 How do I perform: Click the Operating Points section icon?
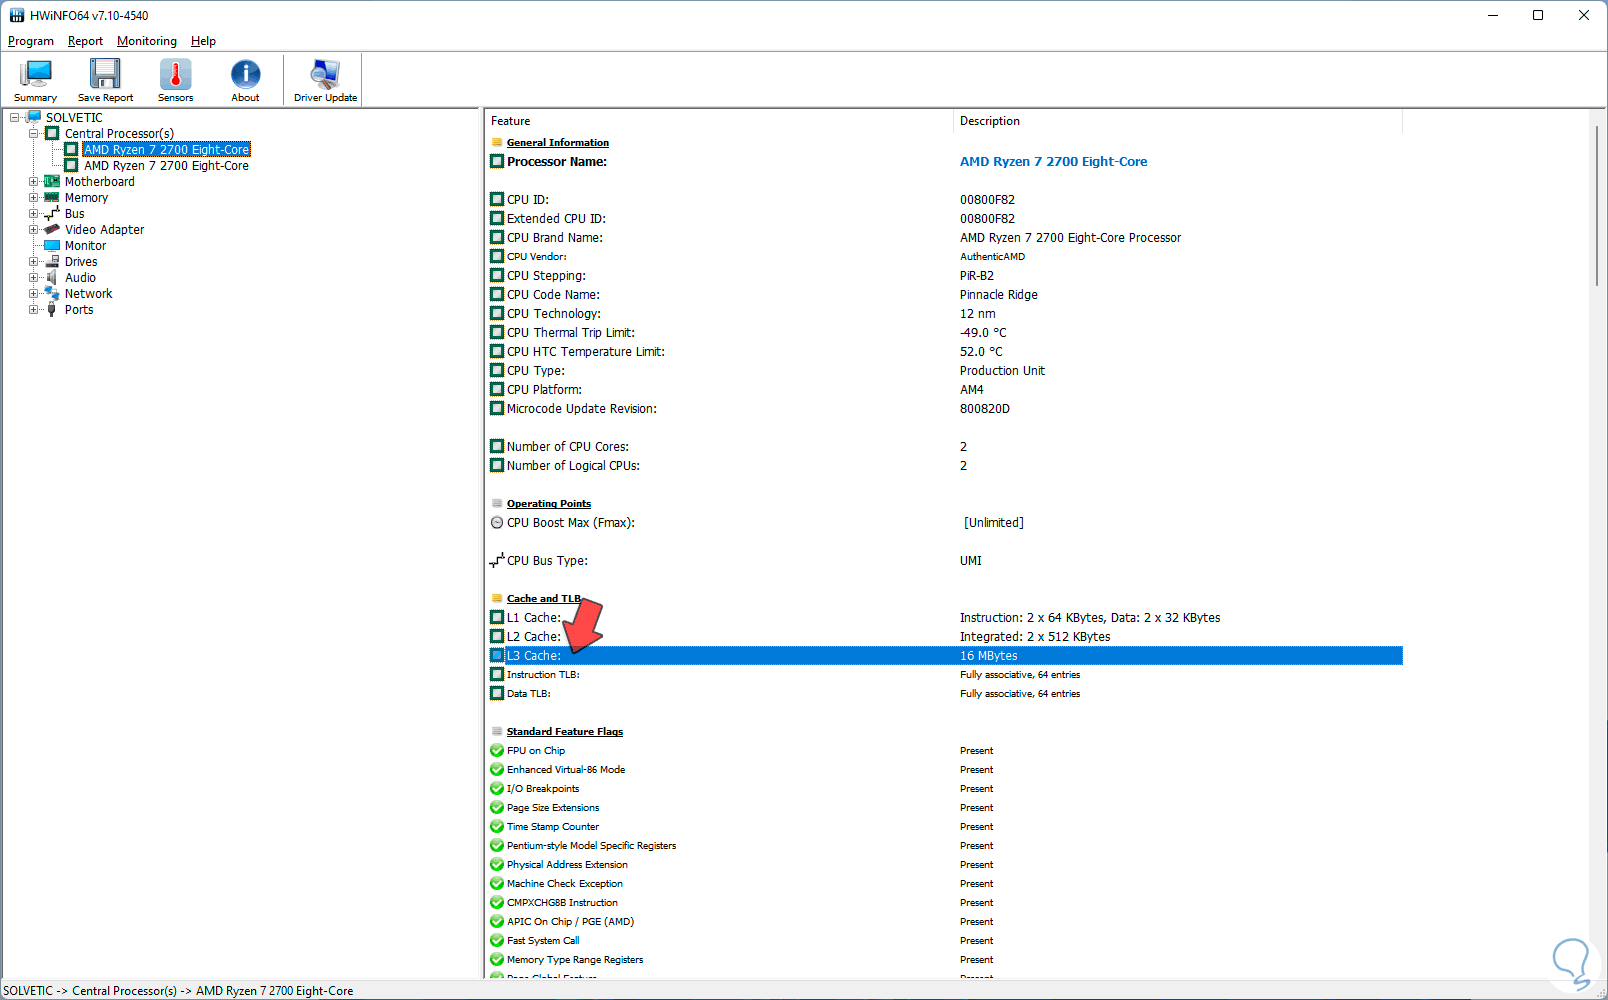[x=497, y=504]
